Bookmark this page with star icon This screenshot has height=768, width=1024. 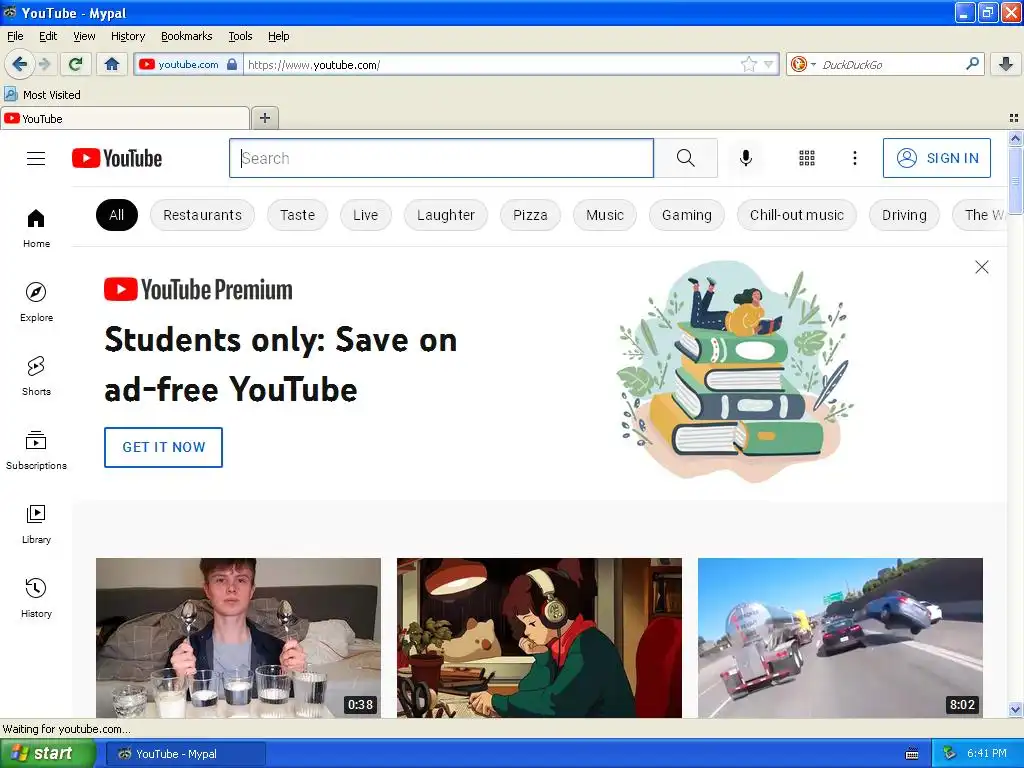point(748,64)
